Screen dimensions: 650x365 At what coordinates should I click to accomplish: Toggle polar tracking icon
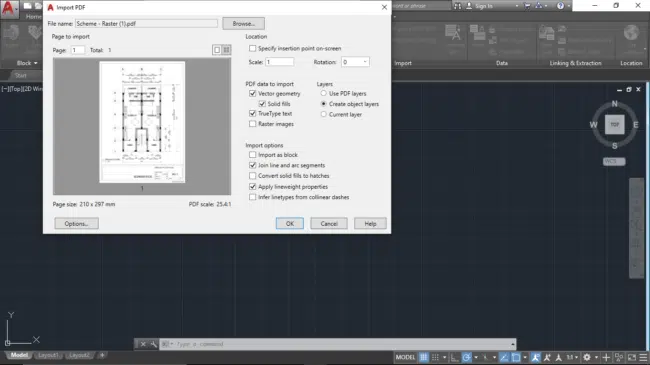(466, 357)
